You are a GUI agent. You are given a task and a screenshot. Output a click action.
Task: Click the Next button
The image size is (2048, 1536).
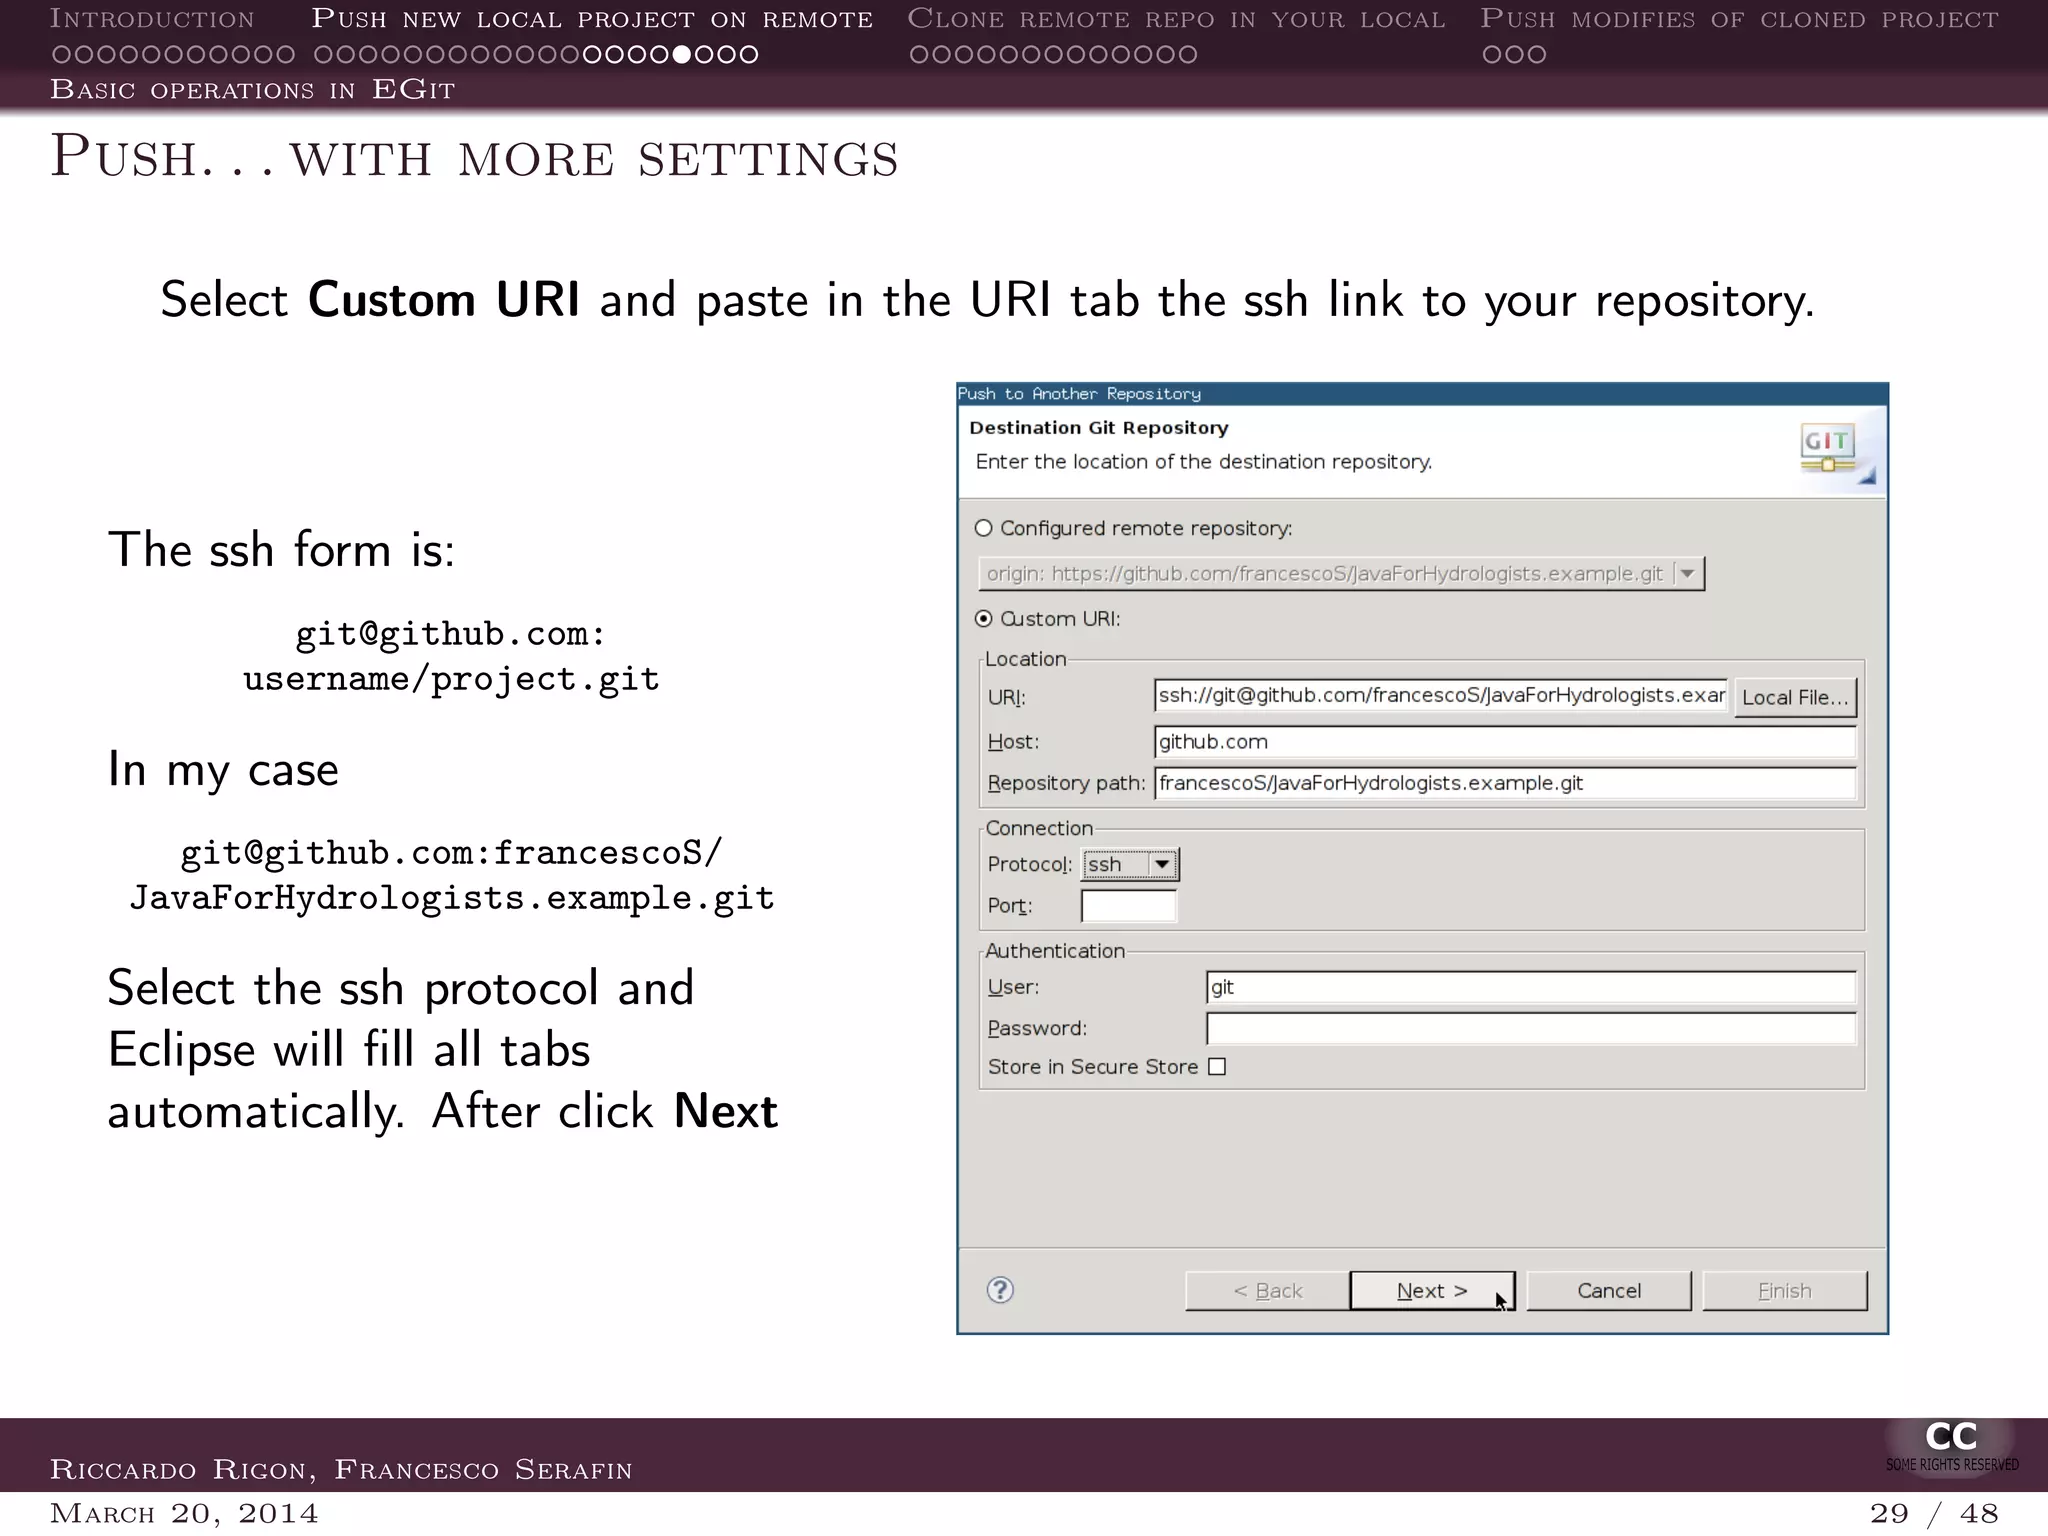(x=1432, y=1291)
